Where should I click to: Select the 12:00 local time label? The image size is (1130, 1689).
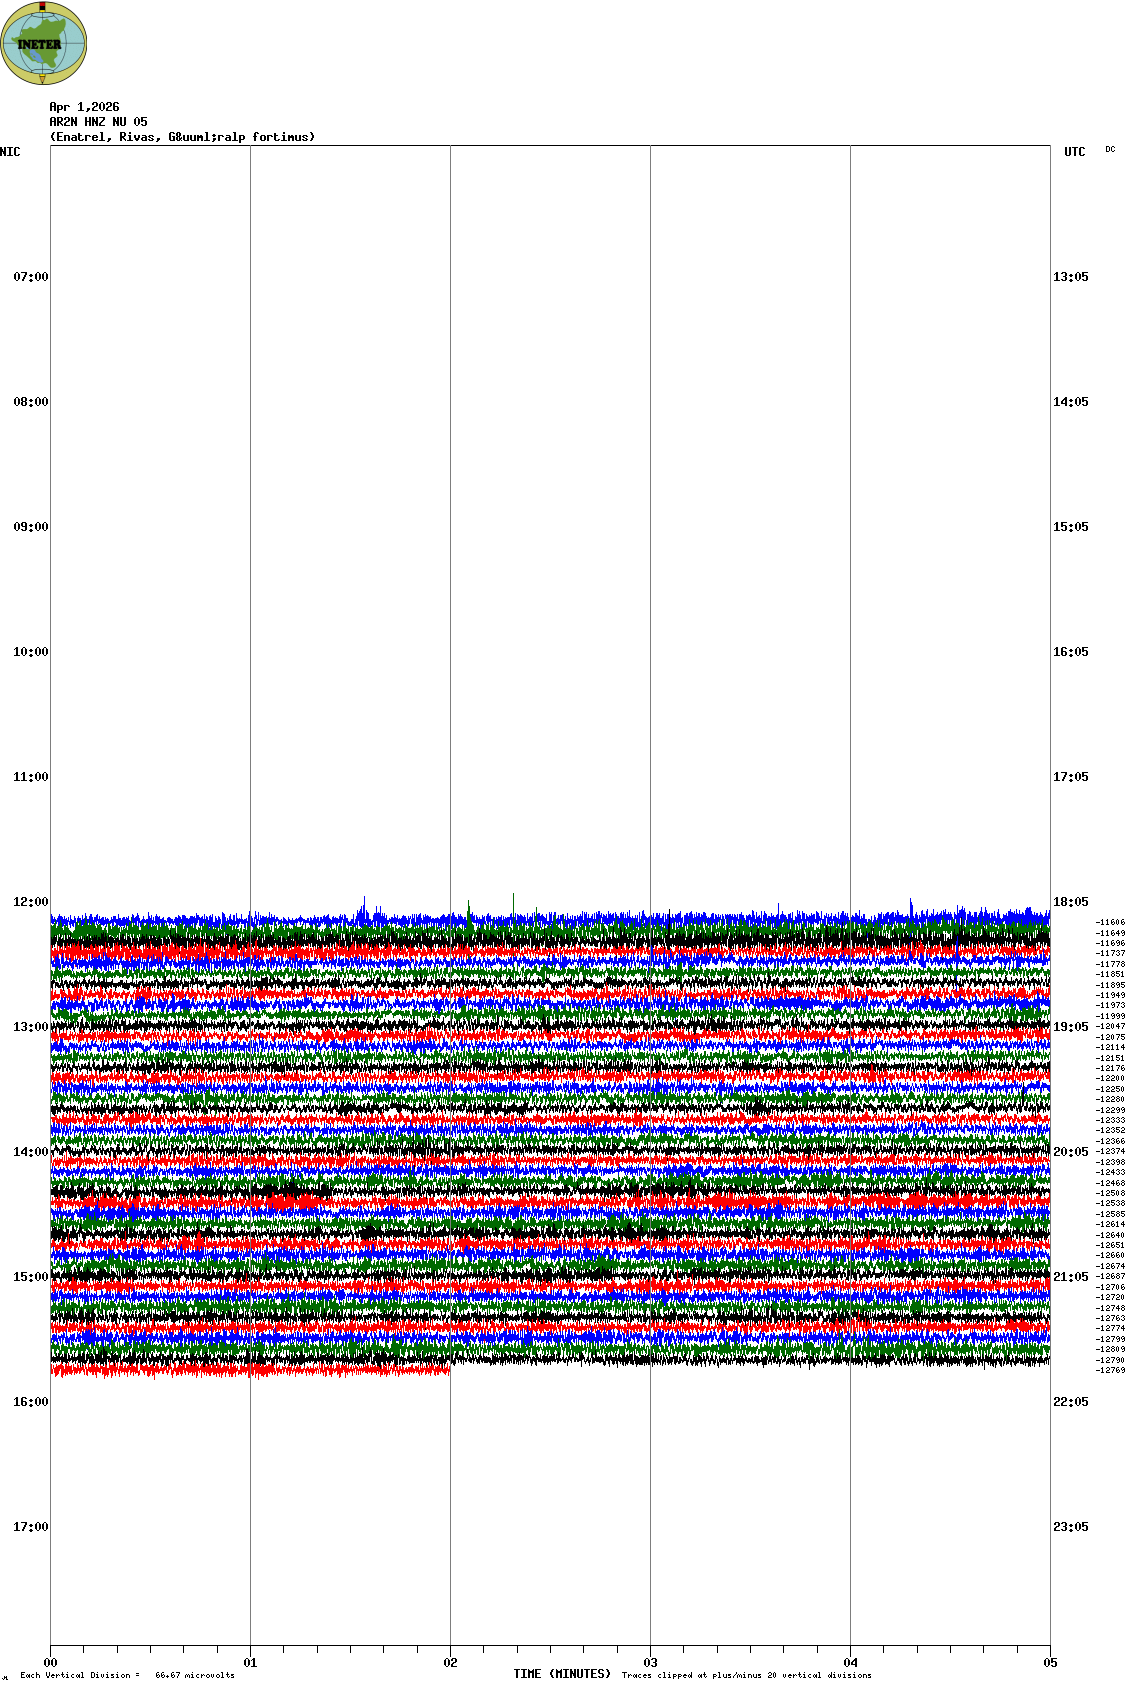(30, 902)
